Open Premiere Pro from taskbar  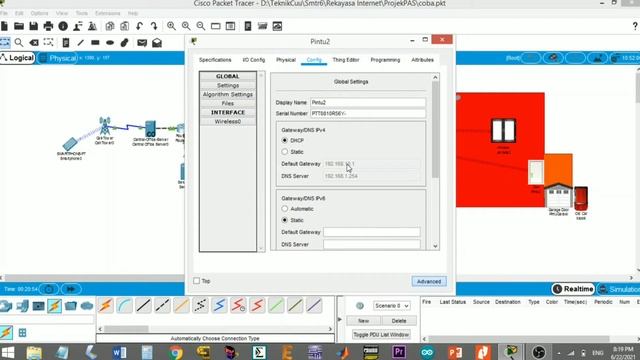(399, 352)
